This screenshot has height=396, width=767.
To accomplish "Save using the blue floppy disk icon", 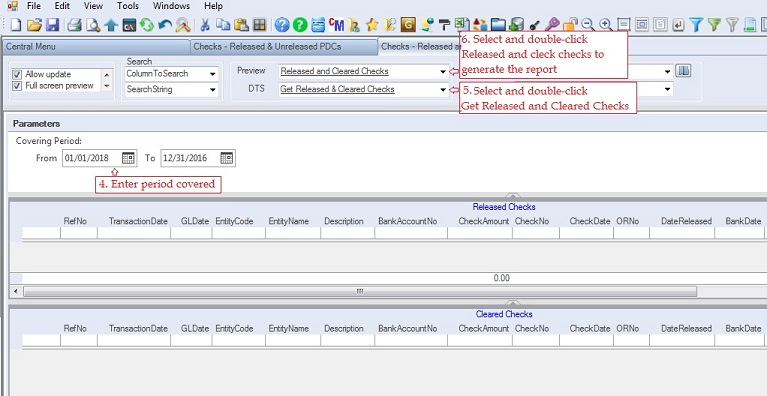I will (52, 24).
